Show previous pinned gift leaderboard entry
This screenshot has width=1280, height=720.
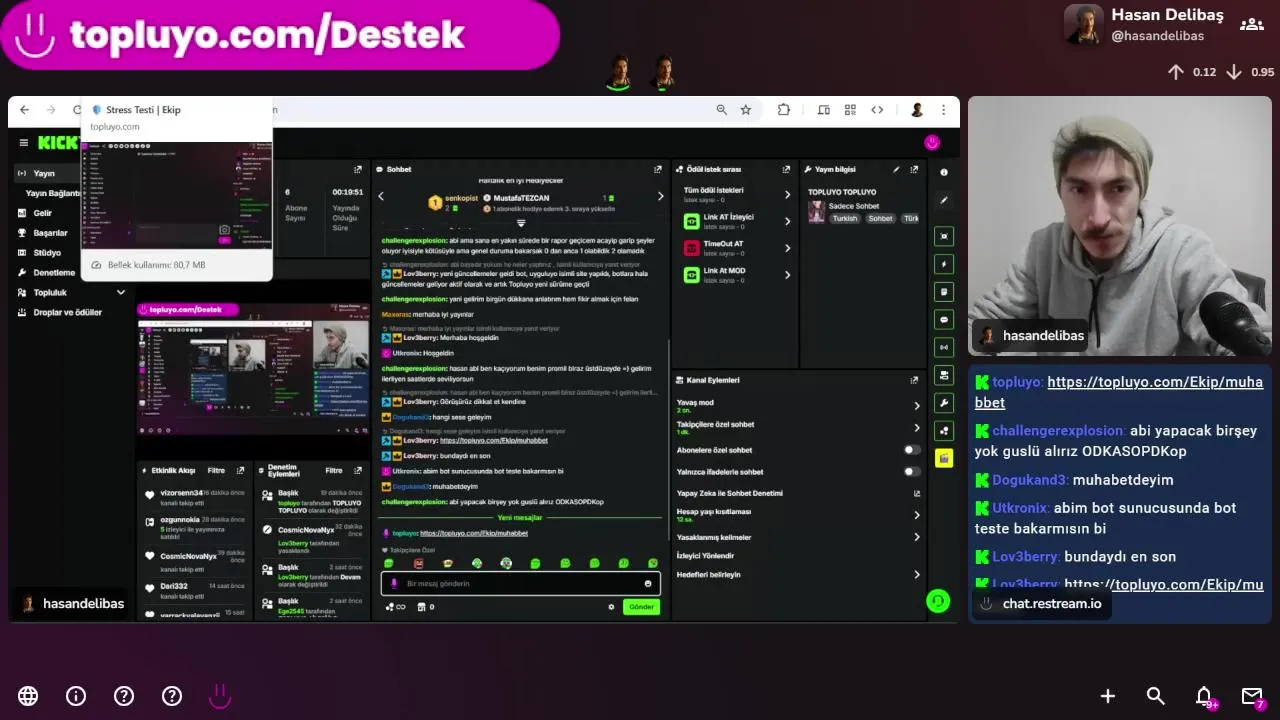pyautogui.click(x=381, y=197)
